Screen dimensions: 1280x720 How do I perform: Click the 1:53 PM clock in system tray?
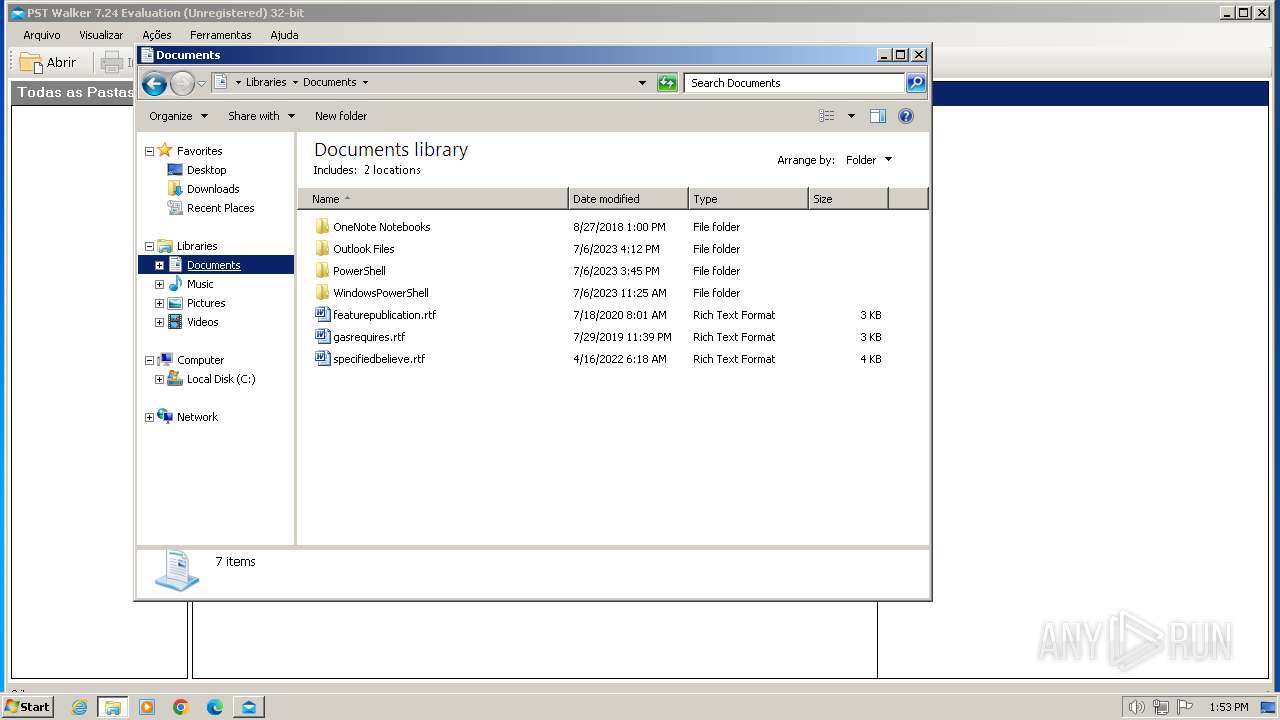(x=1228, y=707)
